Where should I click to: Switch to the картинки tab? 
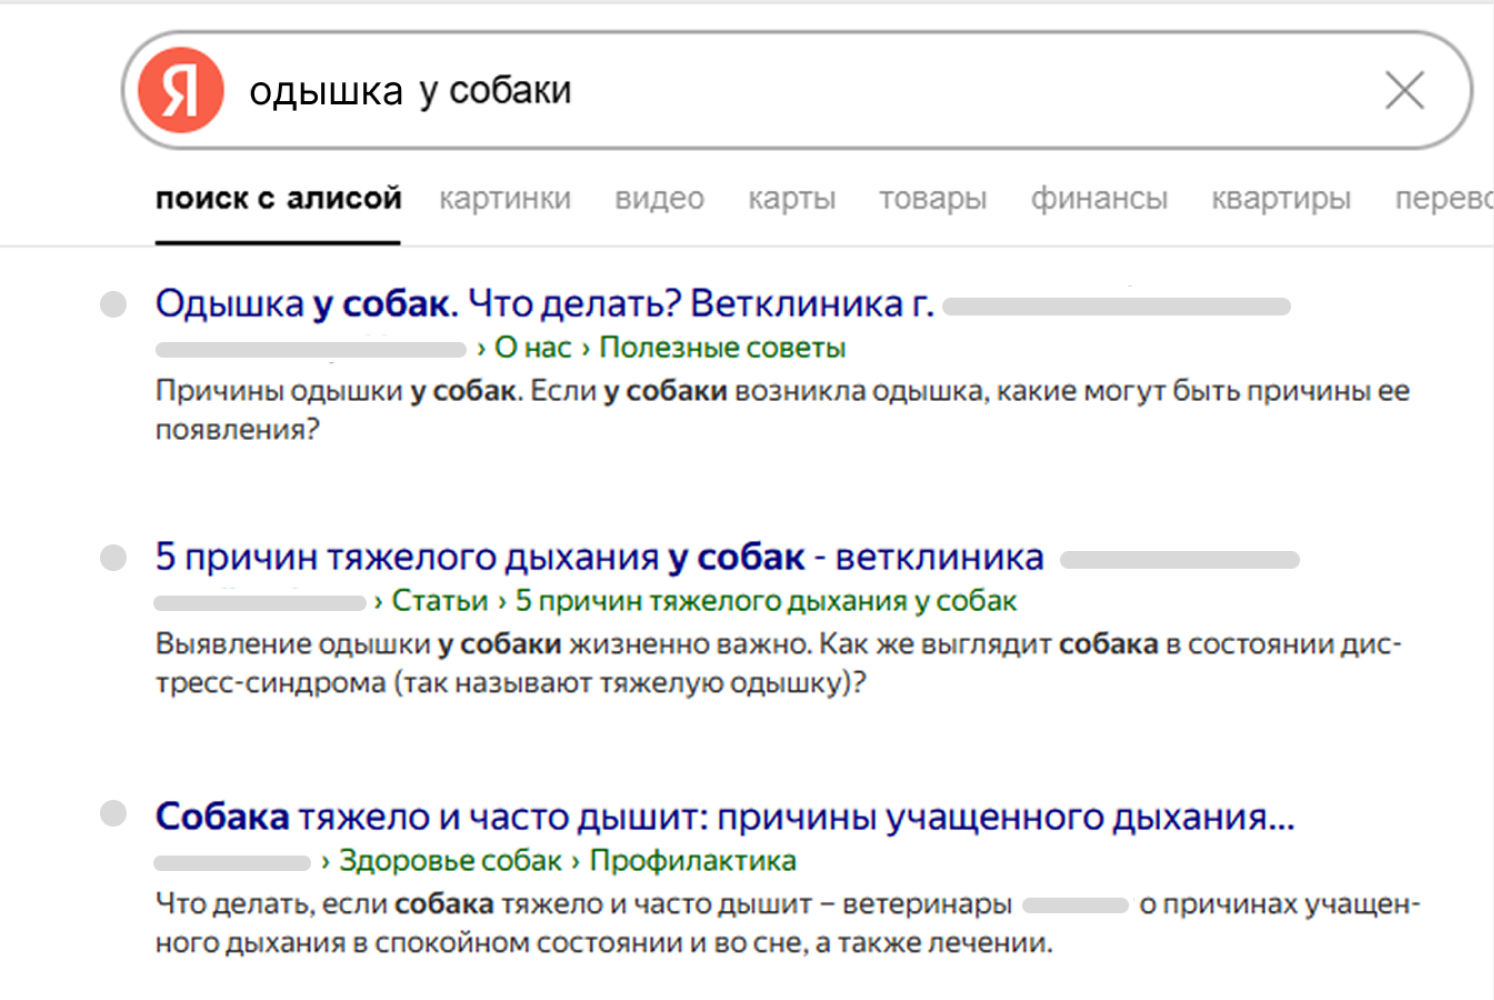point(503,198)
